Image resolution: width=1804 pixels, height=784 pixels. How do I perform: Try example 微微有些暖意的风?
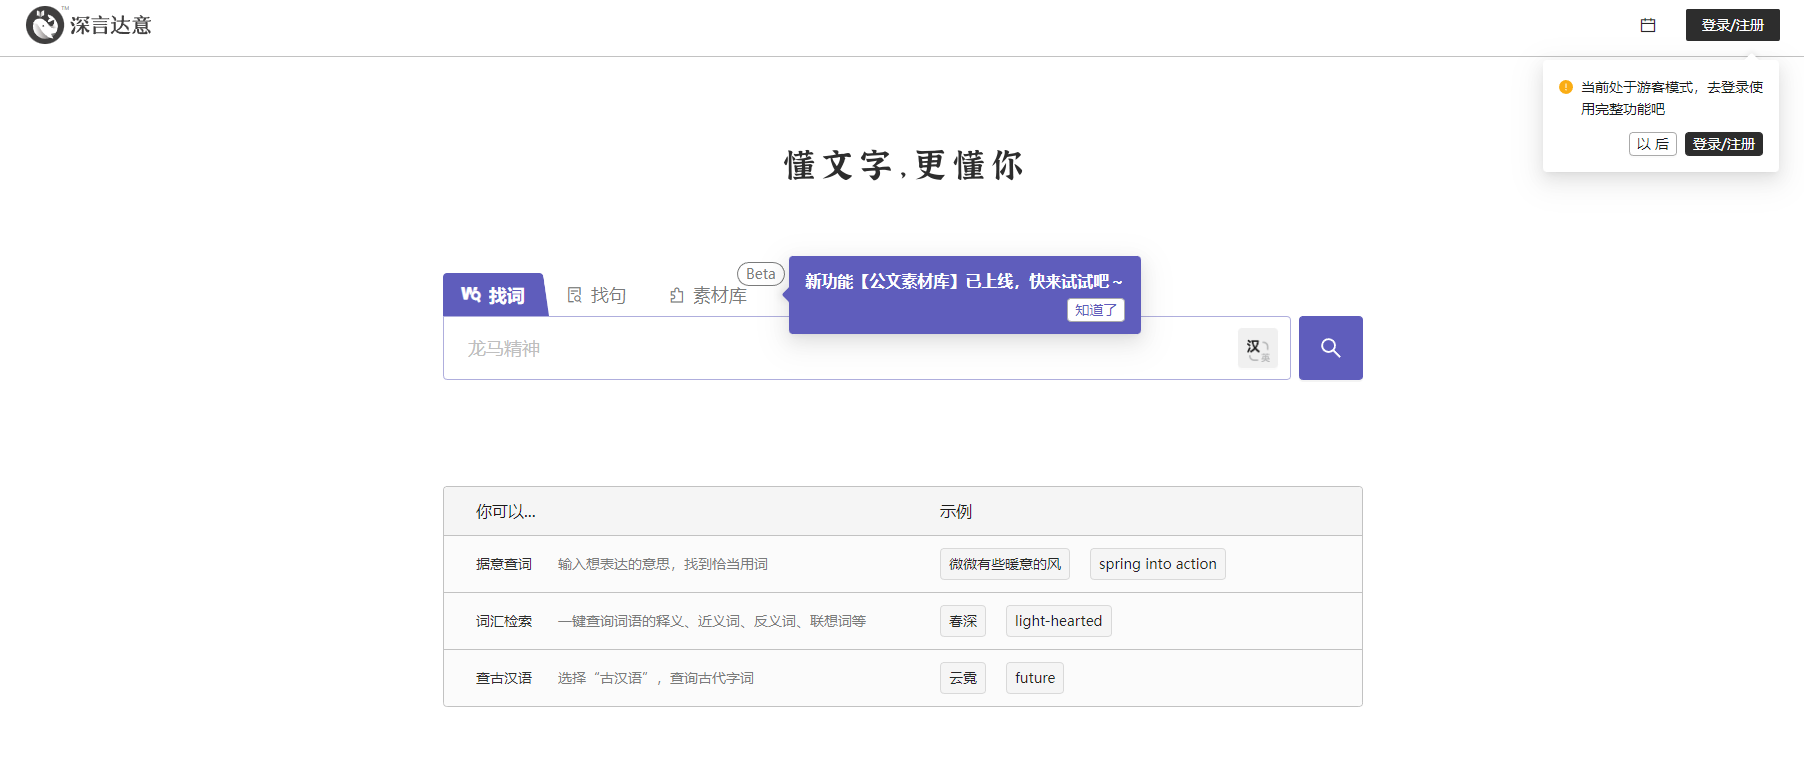(x=1005, y=564)
